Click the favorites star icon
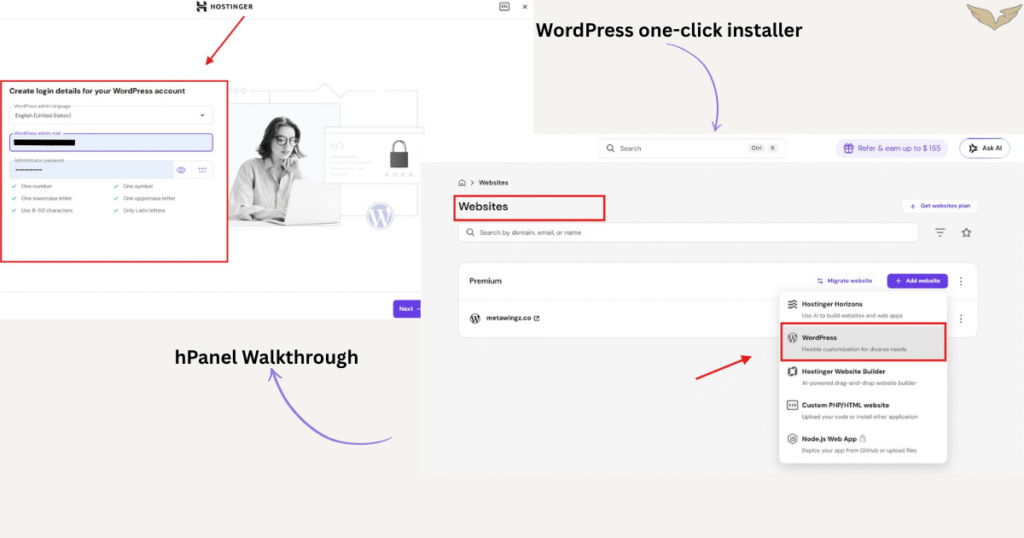This screenshot has width=1024, height=538. coord(966,232)
